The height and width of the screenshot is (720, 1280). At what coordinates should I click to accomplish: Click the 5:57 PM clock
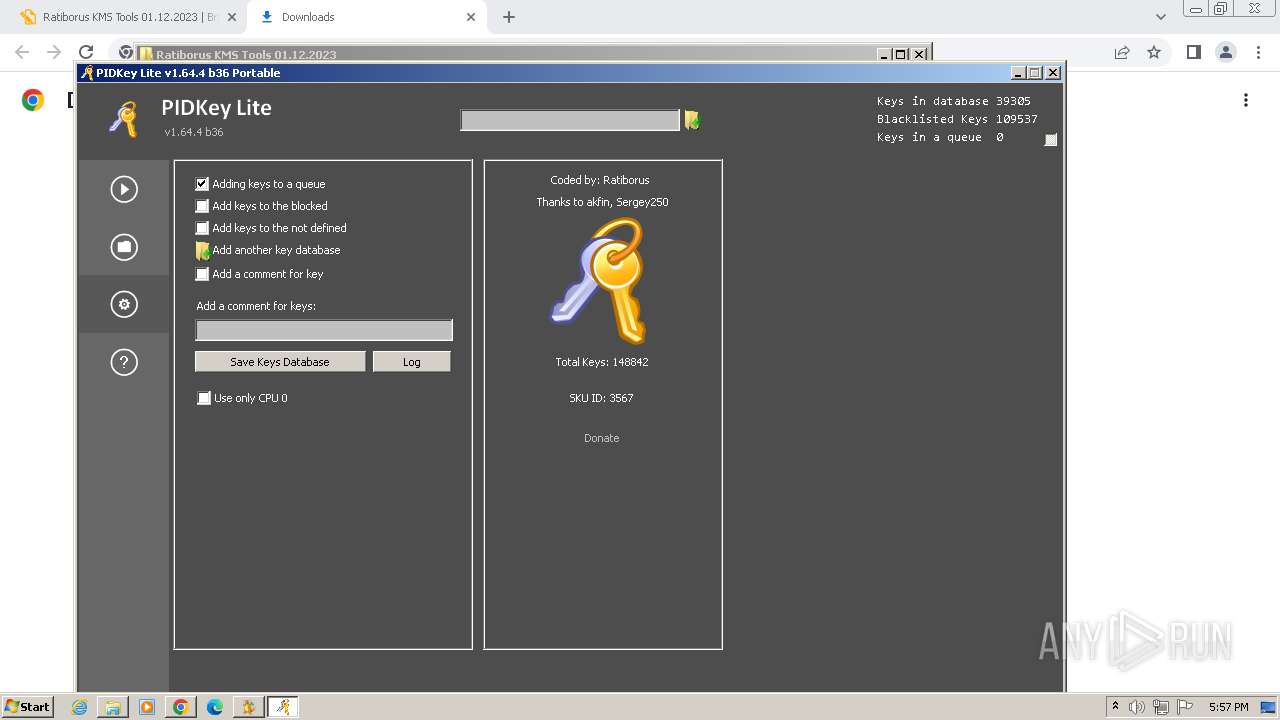point(1229,707)
